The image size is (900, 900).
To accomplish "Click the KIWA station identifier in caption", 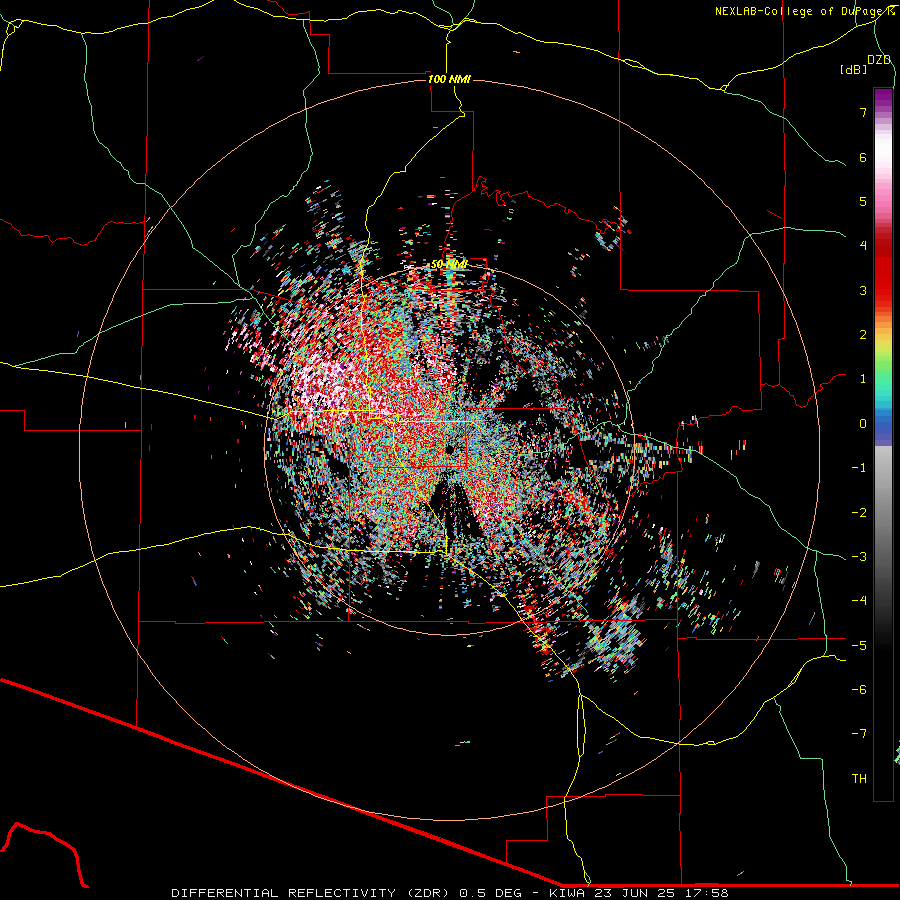I will pyautogui.click(x=568, y=893).
